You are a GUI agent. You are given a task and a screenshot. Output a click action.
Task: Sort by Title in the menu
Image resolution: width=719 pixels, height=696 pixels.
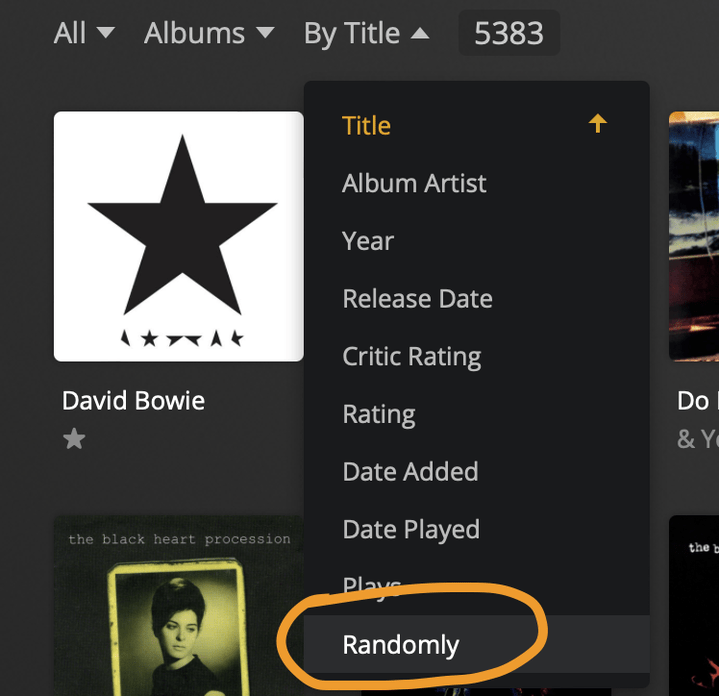366,125
